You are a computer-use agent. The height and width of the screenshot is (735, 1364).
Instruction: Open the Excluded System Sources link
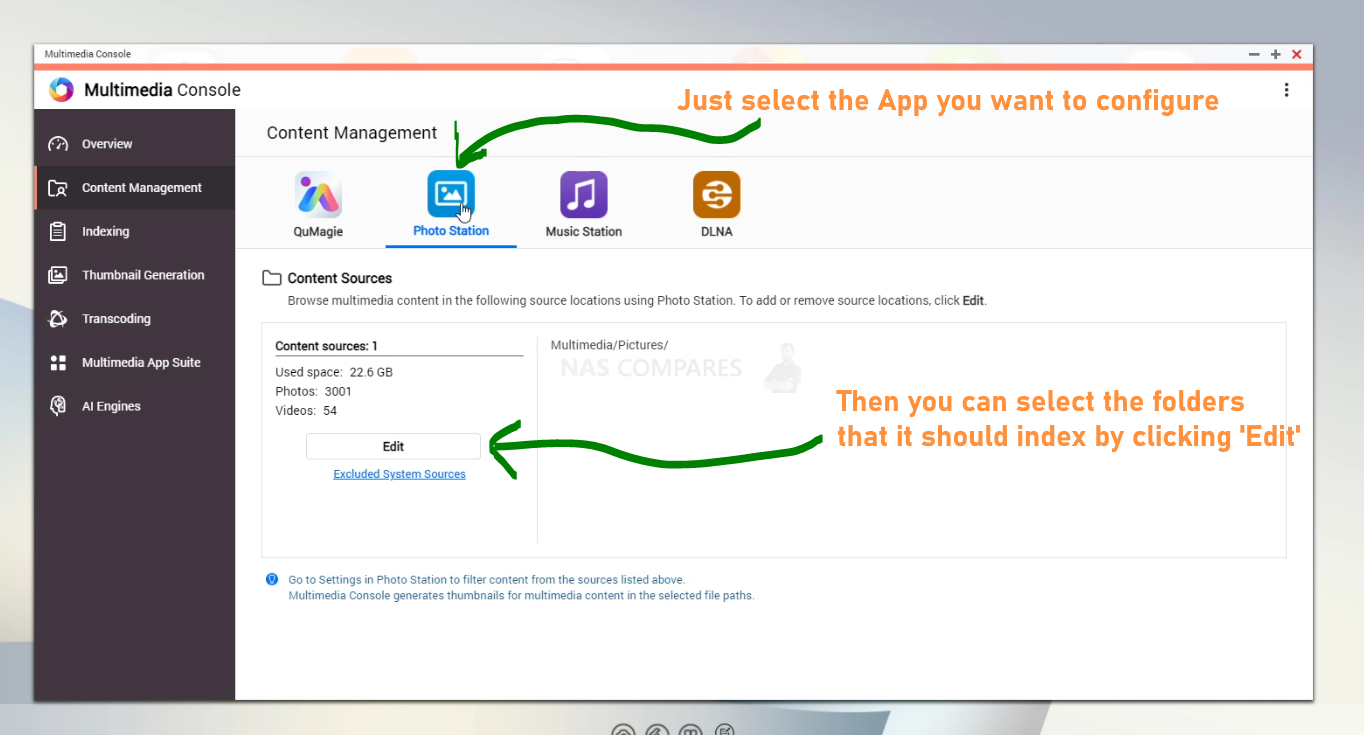coord(399,474)
